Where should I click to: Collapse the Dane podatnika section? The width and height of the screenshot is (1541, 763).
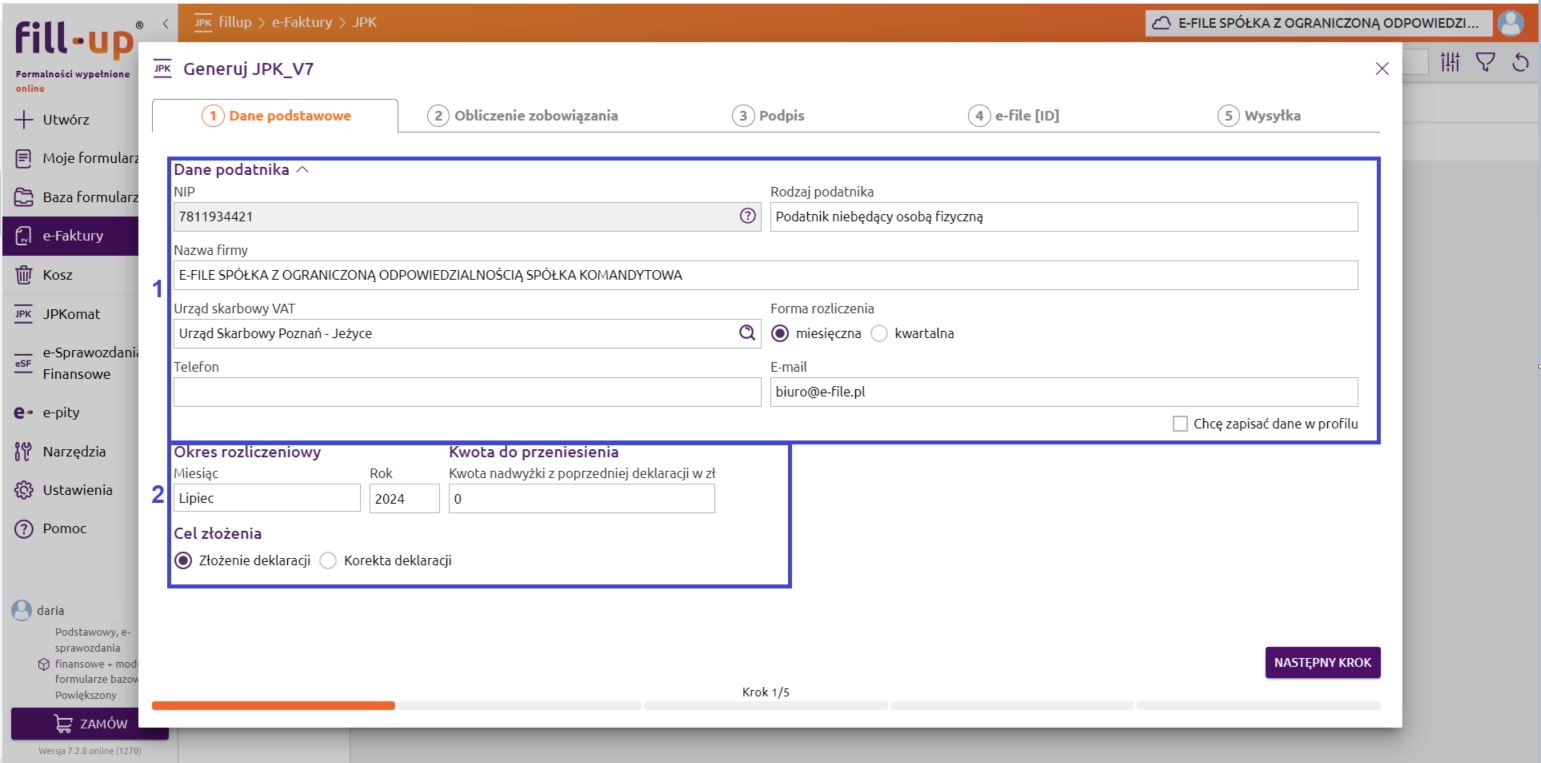pyautogui.click(x=302, y=170)
